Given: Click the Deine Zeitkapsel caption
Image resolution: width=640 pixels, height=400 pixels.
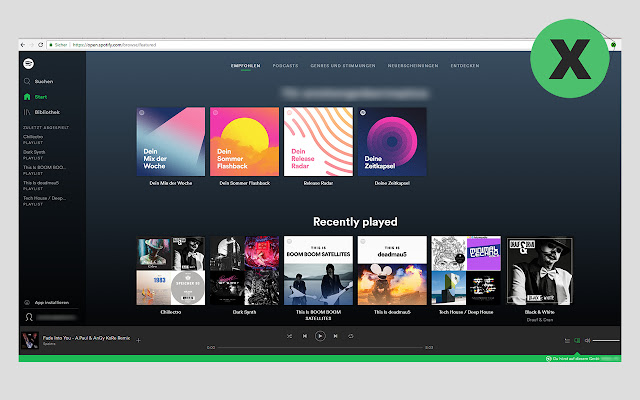Looking at the screenshot, I should pyautogui.click(x=392, y=183).
